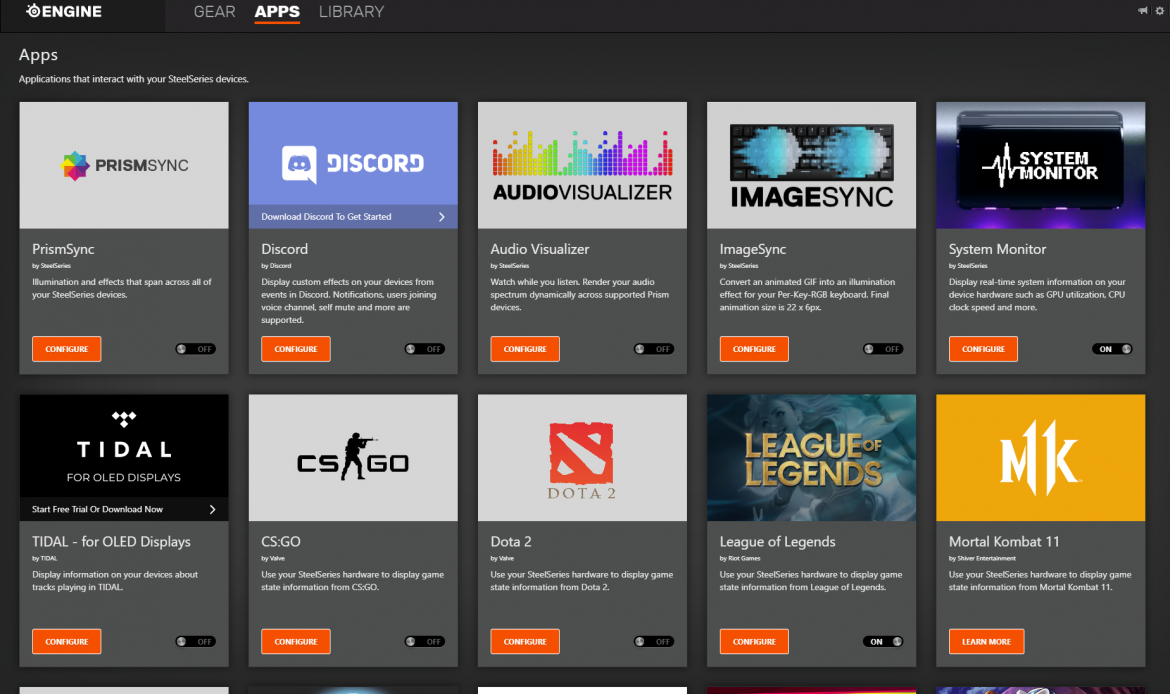Configure the Audio Visualizer app

(x=525, y=349)
